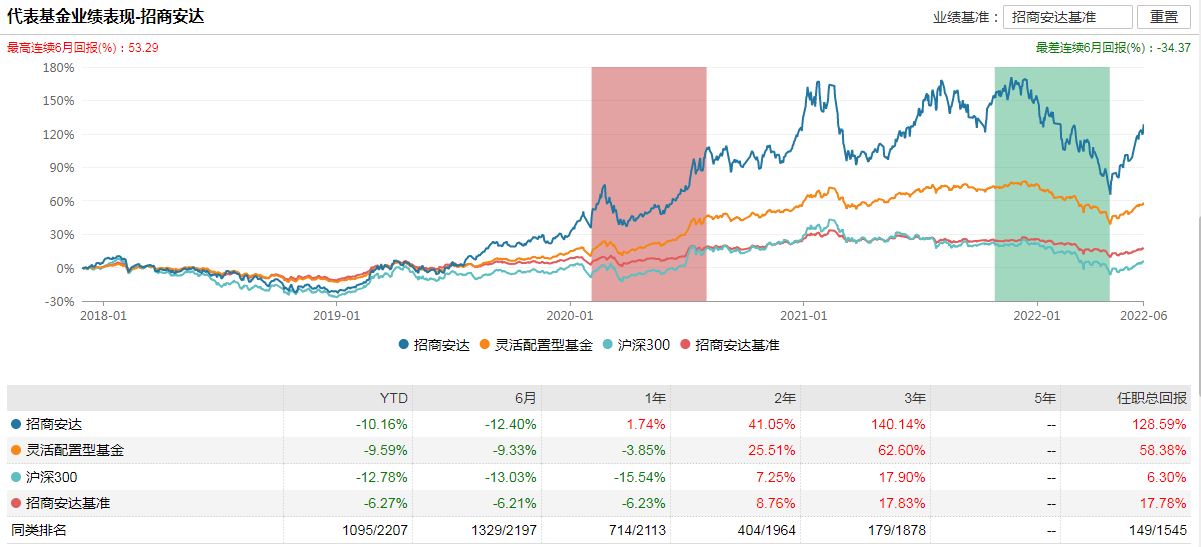Select the 6月 column header
The height and width of the screenshot is (547, 1201).
[526, 398]
